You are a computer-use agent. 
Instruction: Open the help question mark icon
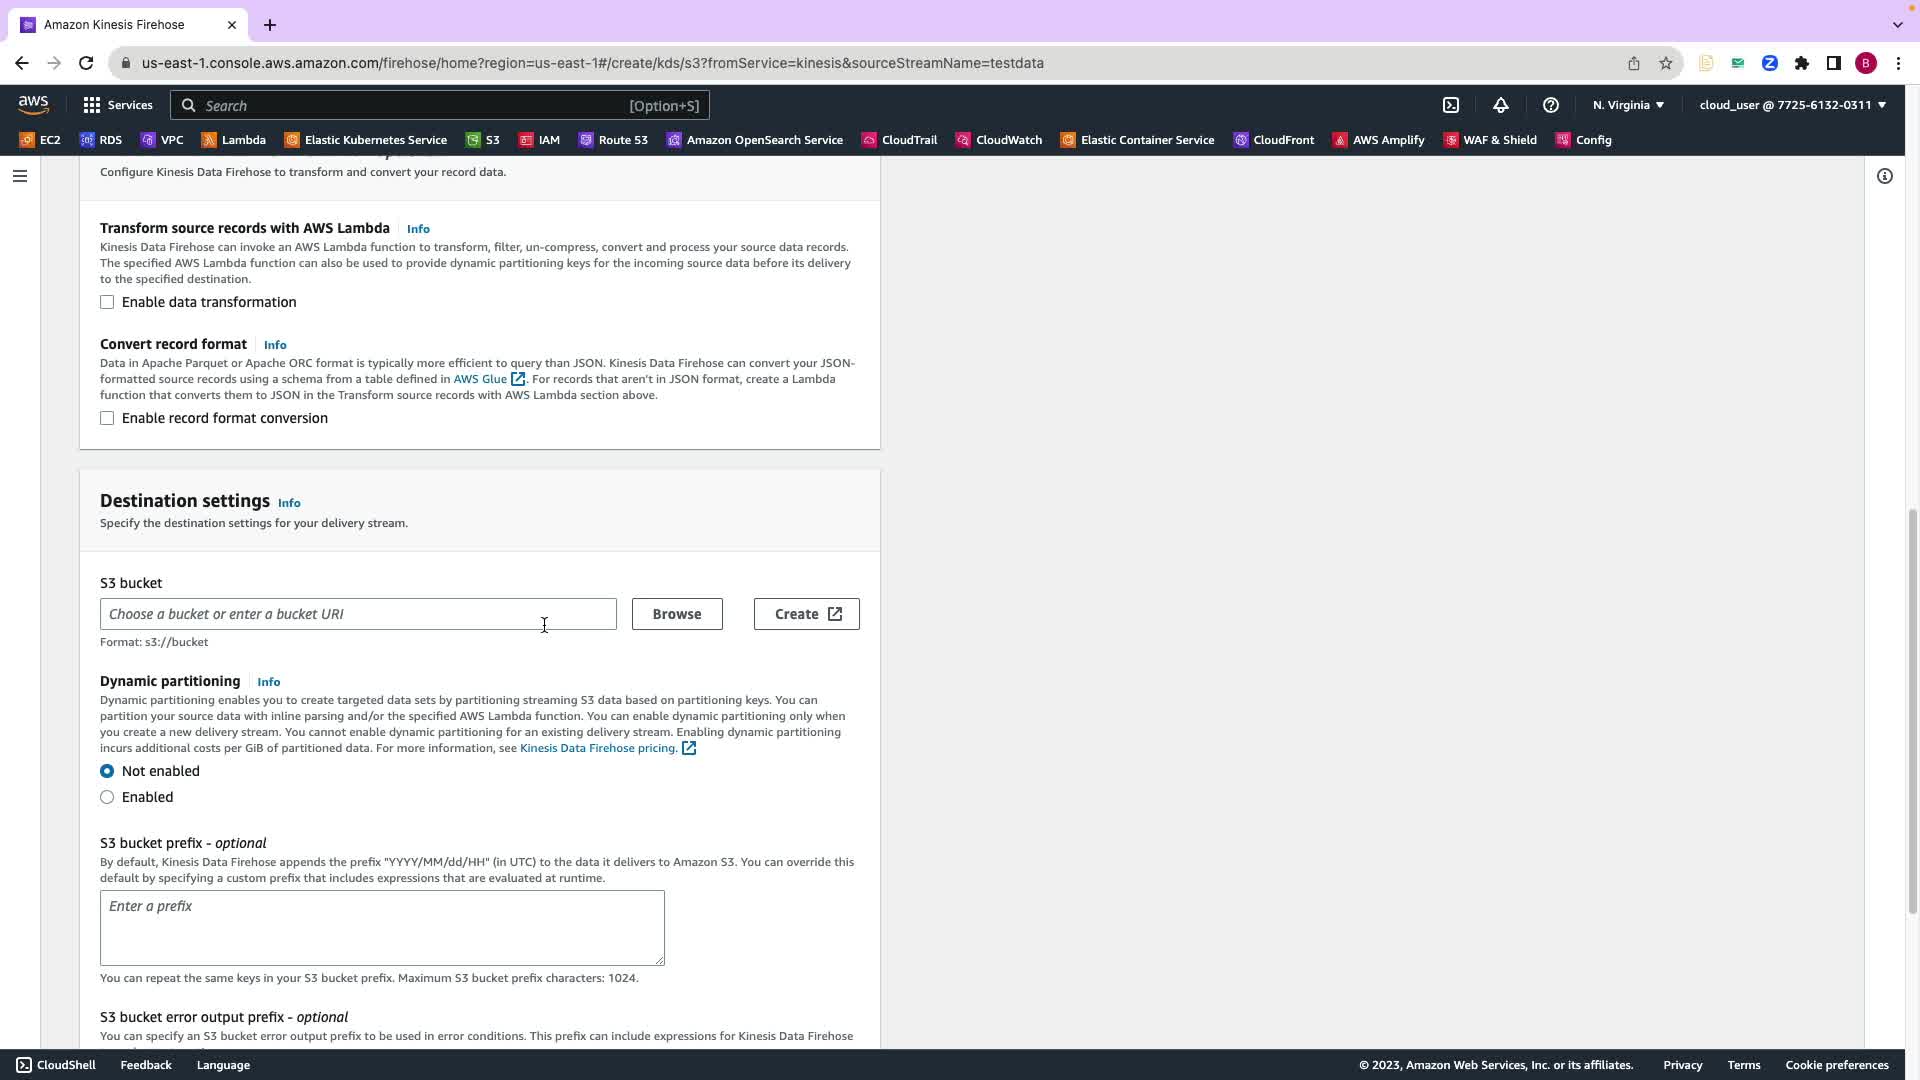[1551, 105]
